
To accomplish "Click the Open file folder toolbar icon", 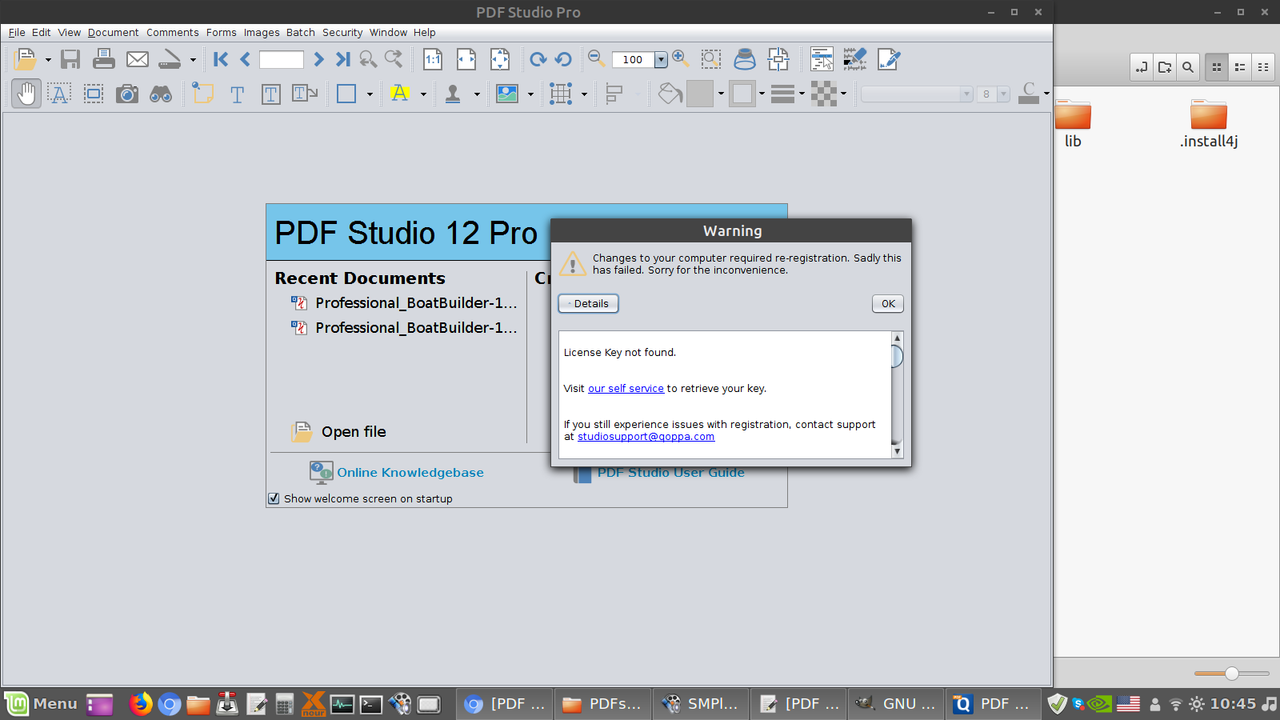I will click(24, 59).
